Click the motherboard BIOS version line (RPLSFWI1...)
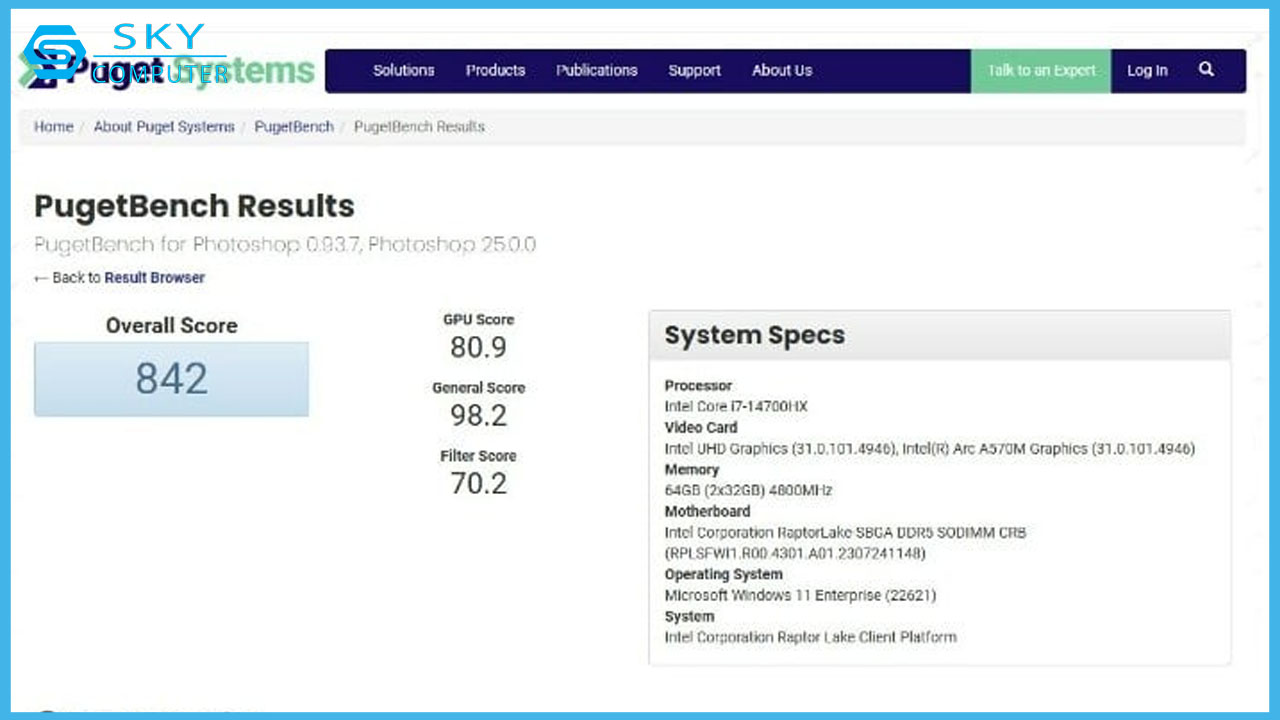The image size is (1280, 720). (x=795, y=554)
